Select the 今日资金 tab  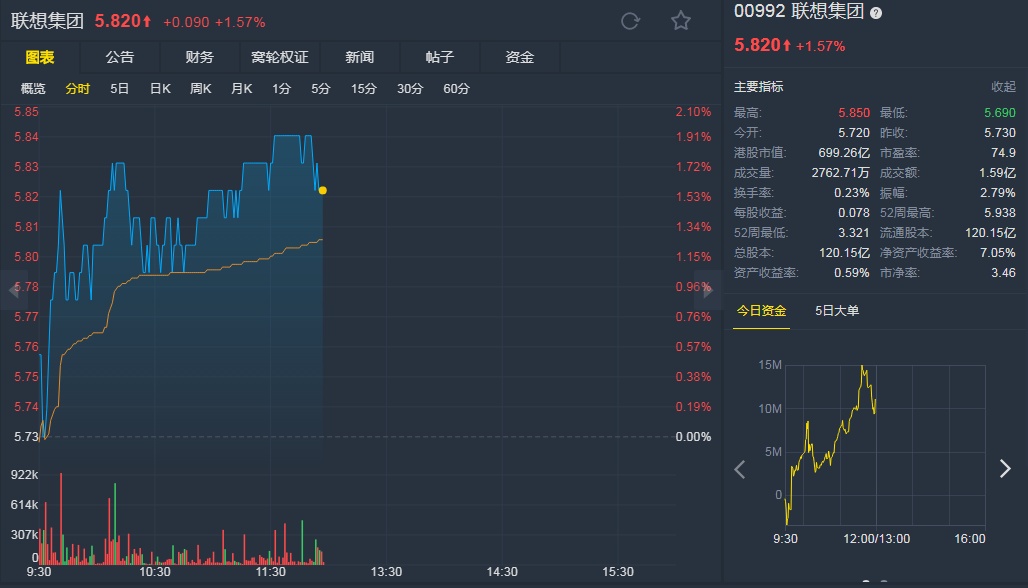point(762,311)
